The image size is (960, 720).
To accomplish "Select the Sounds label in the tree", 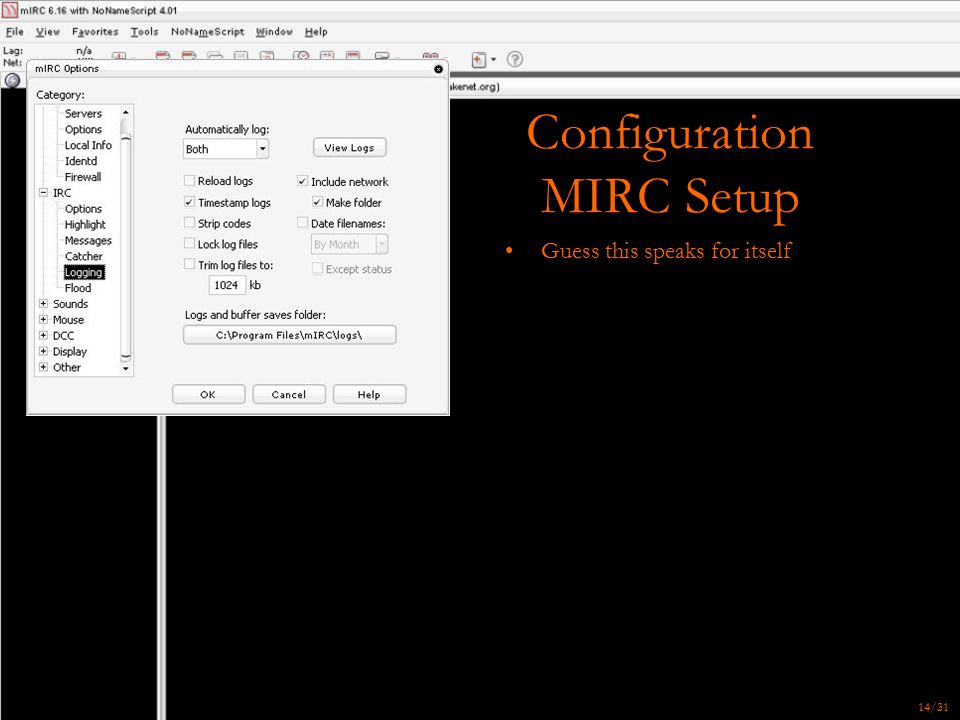I will pyautogui.click(x=70, y=304).
